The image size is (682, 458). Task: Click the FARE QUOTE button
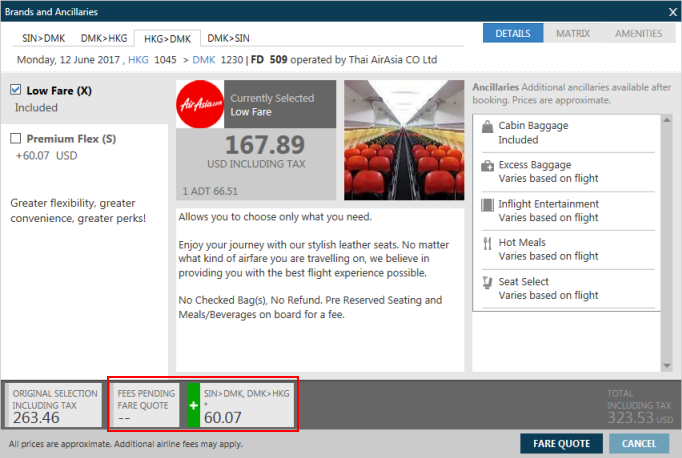tap(559, 443)
